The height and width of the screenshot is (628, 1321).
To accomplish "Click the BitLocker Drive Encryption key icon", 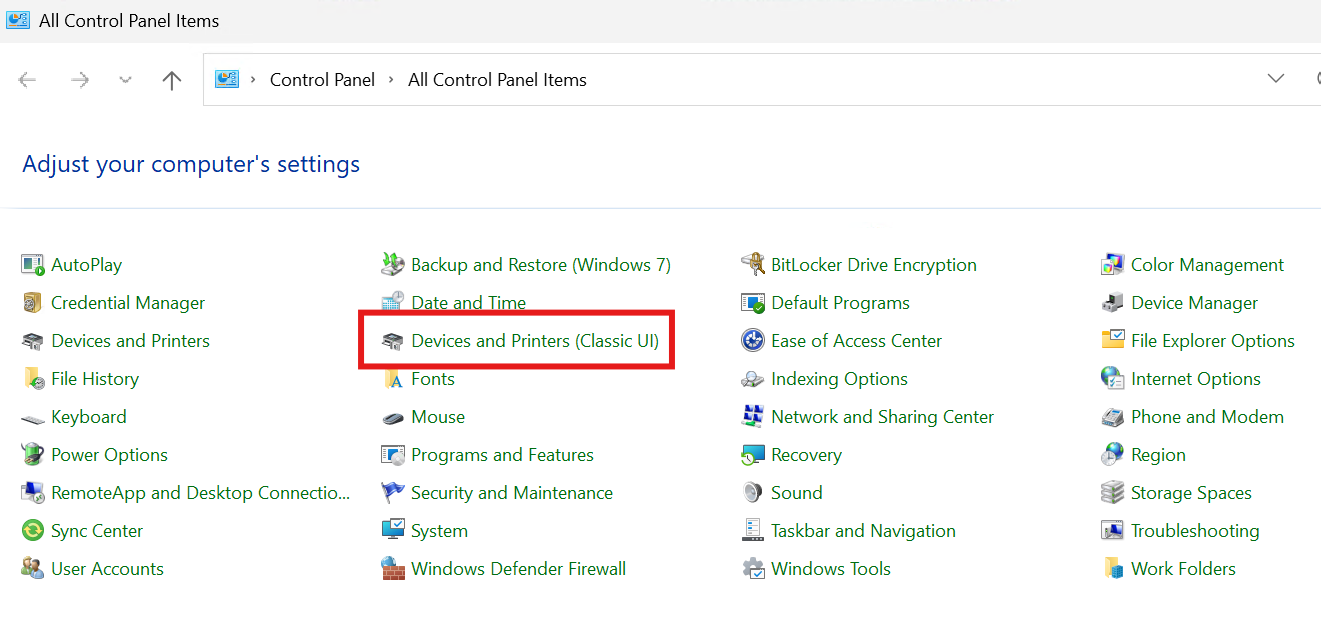I will point(753,265).
